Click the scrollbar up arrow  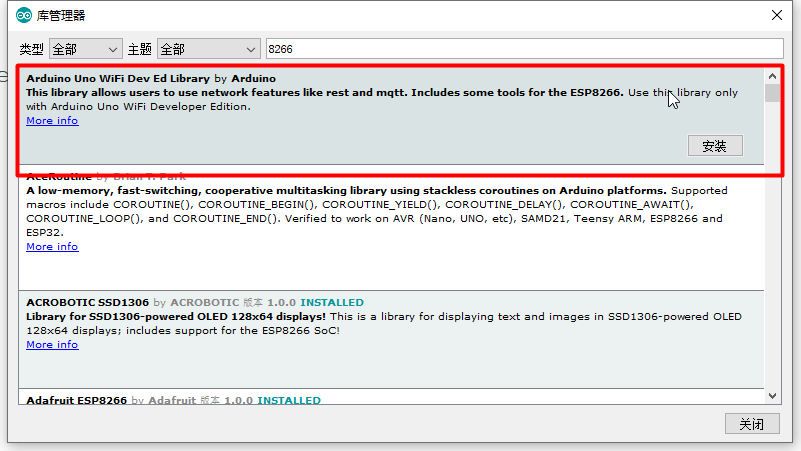772,77
